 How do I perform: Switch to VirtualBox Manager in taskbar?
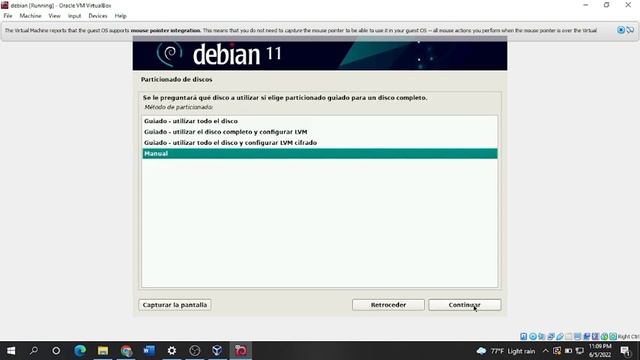[x=217, y=351]
